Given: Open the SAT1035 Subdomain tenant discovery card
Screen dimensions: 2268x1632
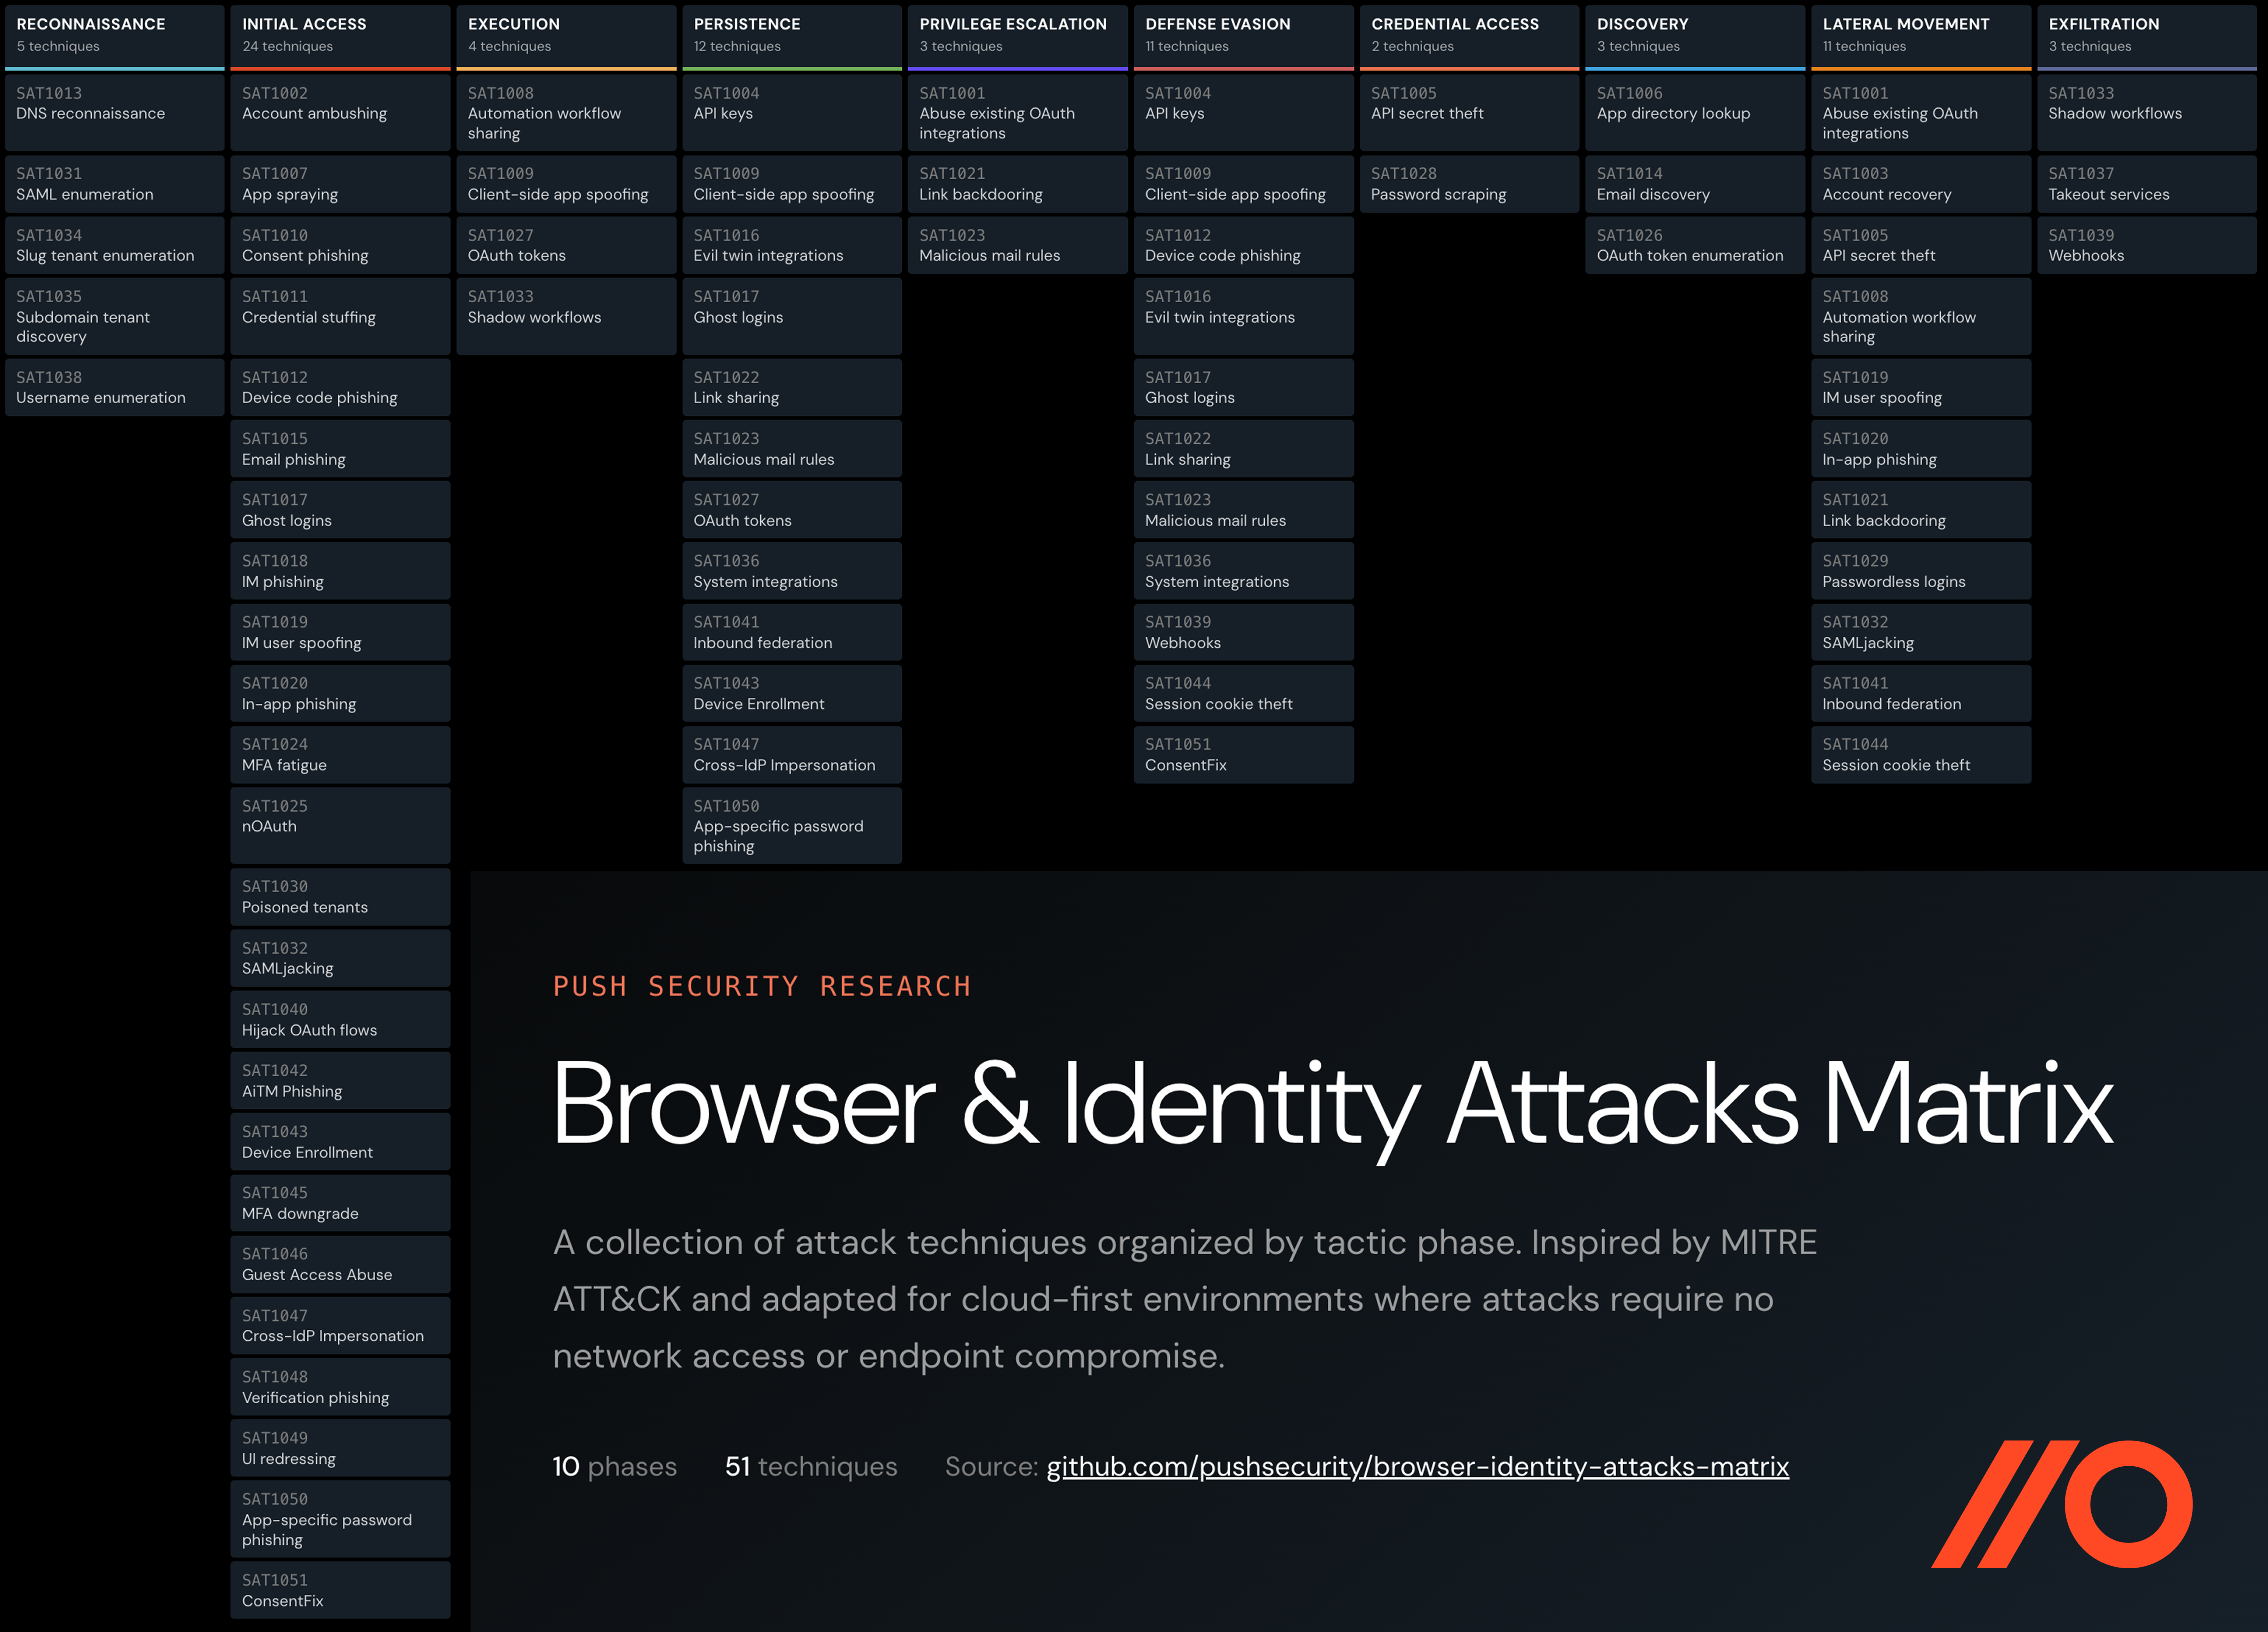Looking at the screenshot, I should (114, 316).
